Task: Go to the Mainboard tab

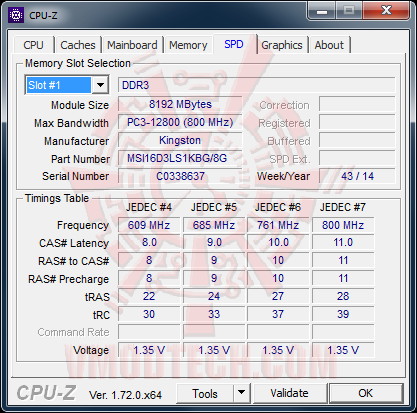Action: (x=132, y=45)
